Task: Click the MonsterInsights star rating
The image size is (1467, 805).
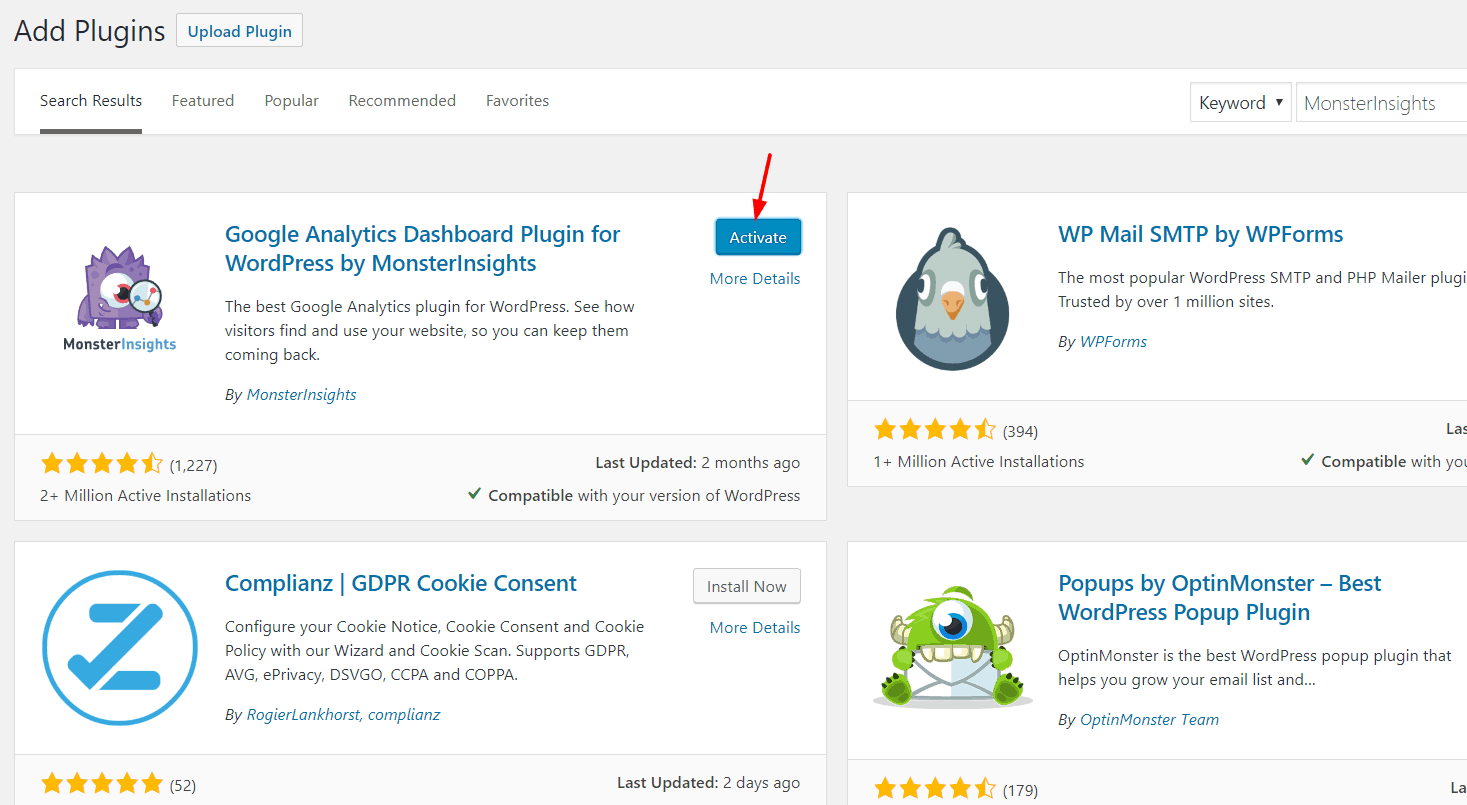Action: 101,464
